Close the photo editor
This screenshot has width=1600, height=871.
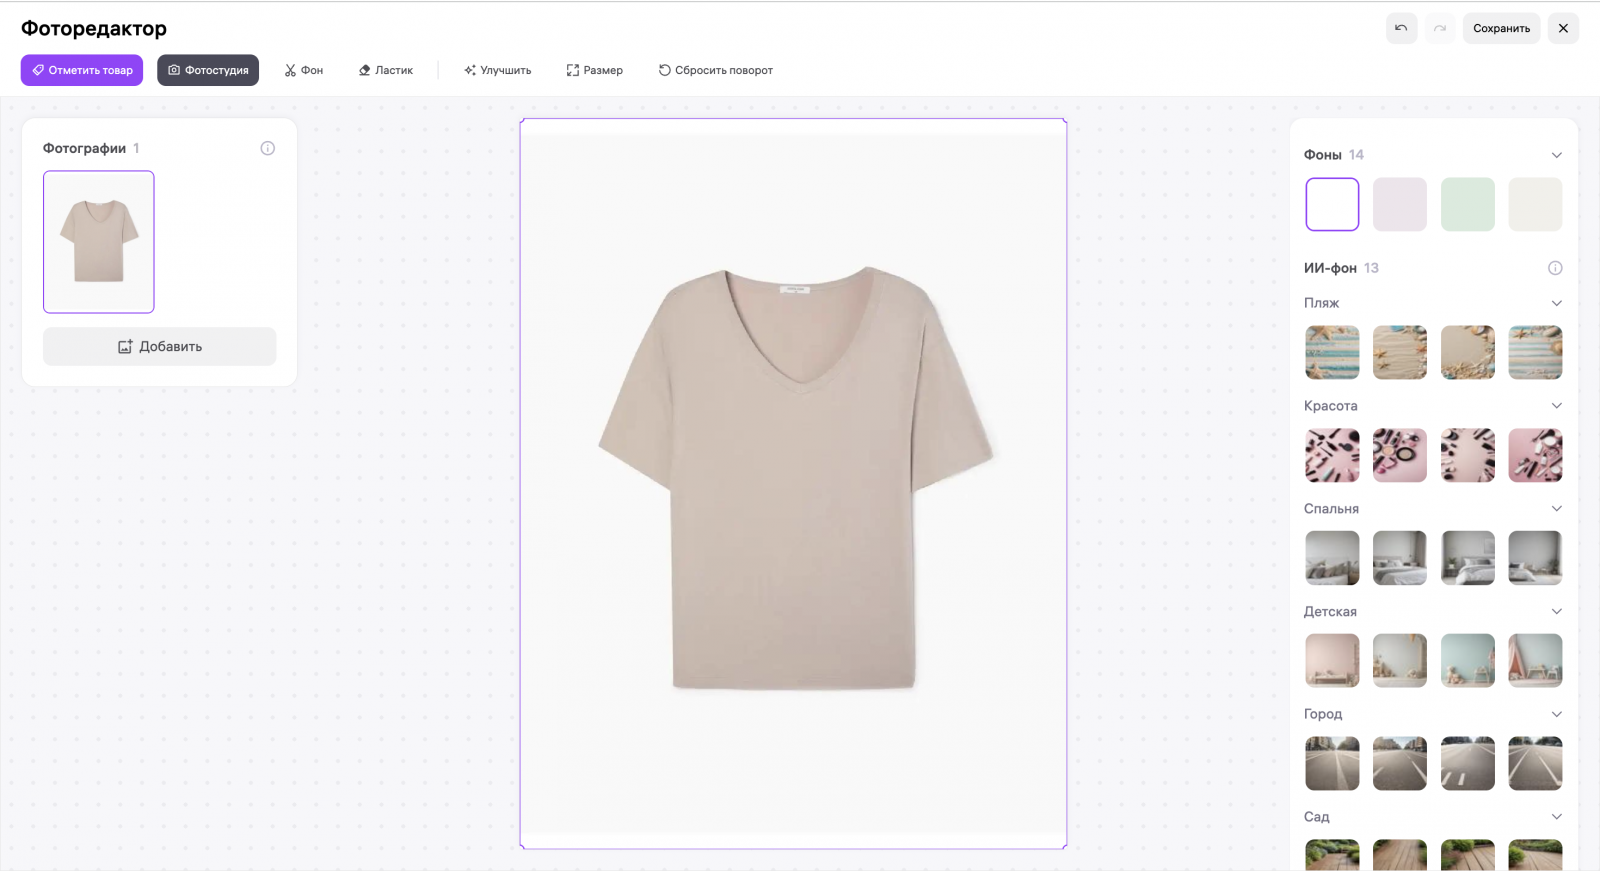1563,28
